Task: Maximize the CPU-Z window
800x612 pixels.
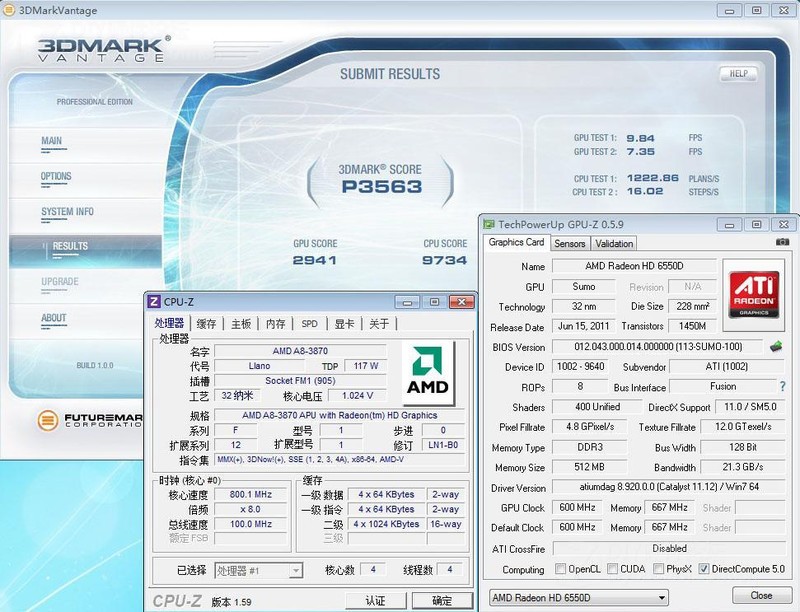Action: tap(435, 302)
